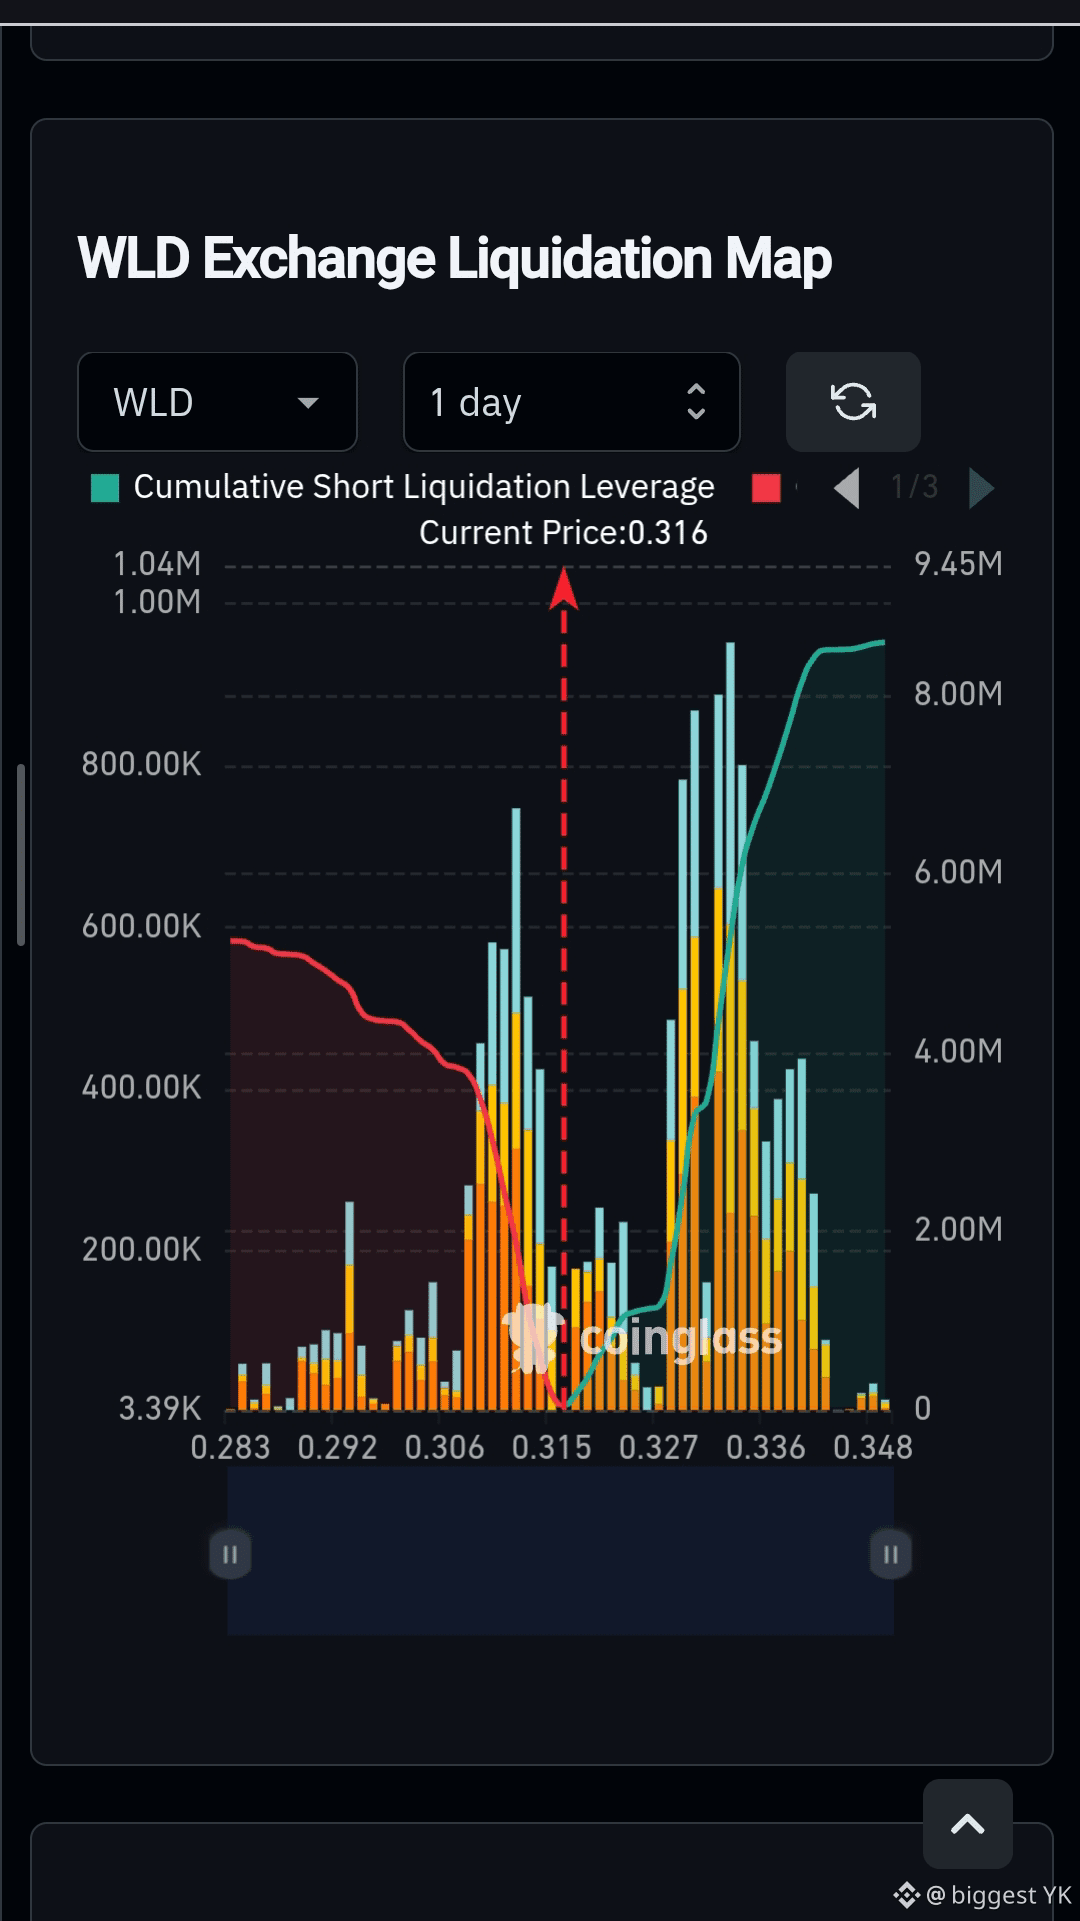This screenshot has width=1080, height=1921.
Task: Click the scroll-to-top chevron button
Action: tap(967, 1824)
